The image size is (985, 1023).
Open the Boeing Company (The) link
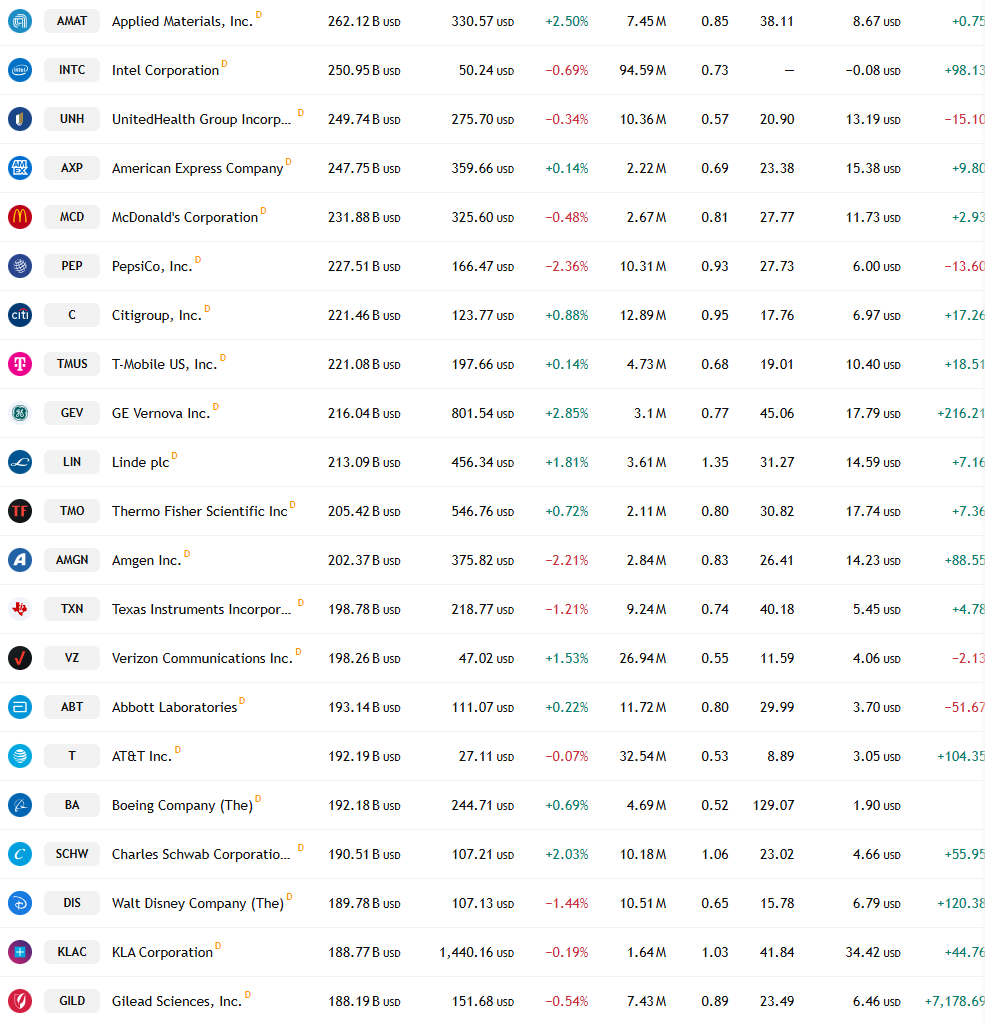pos(182,806)
